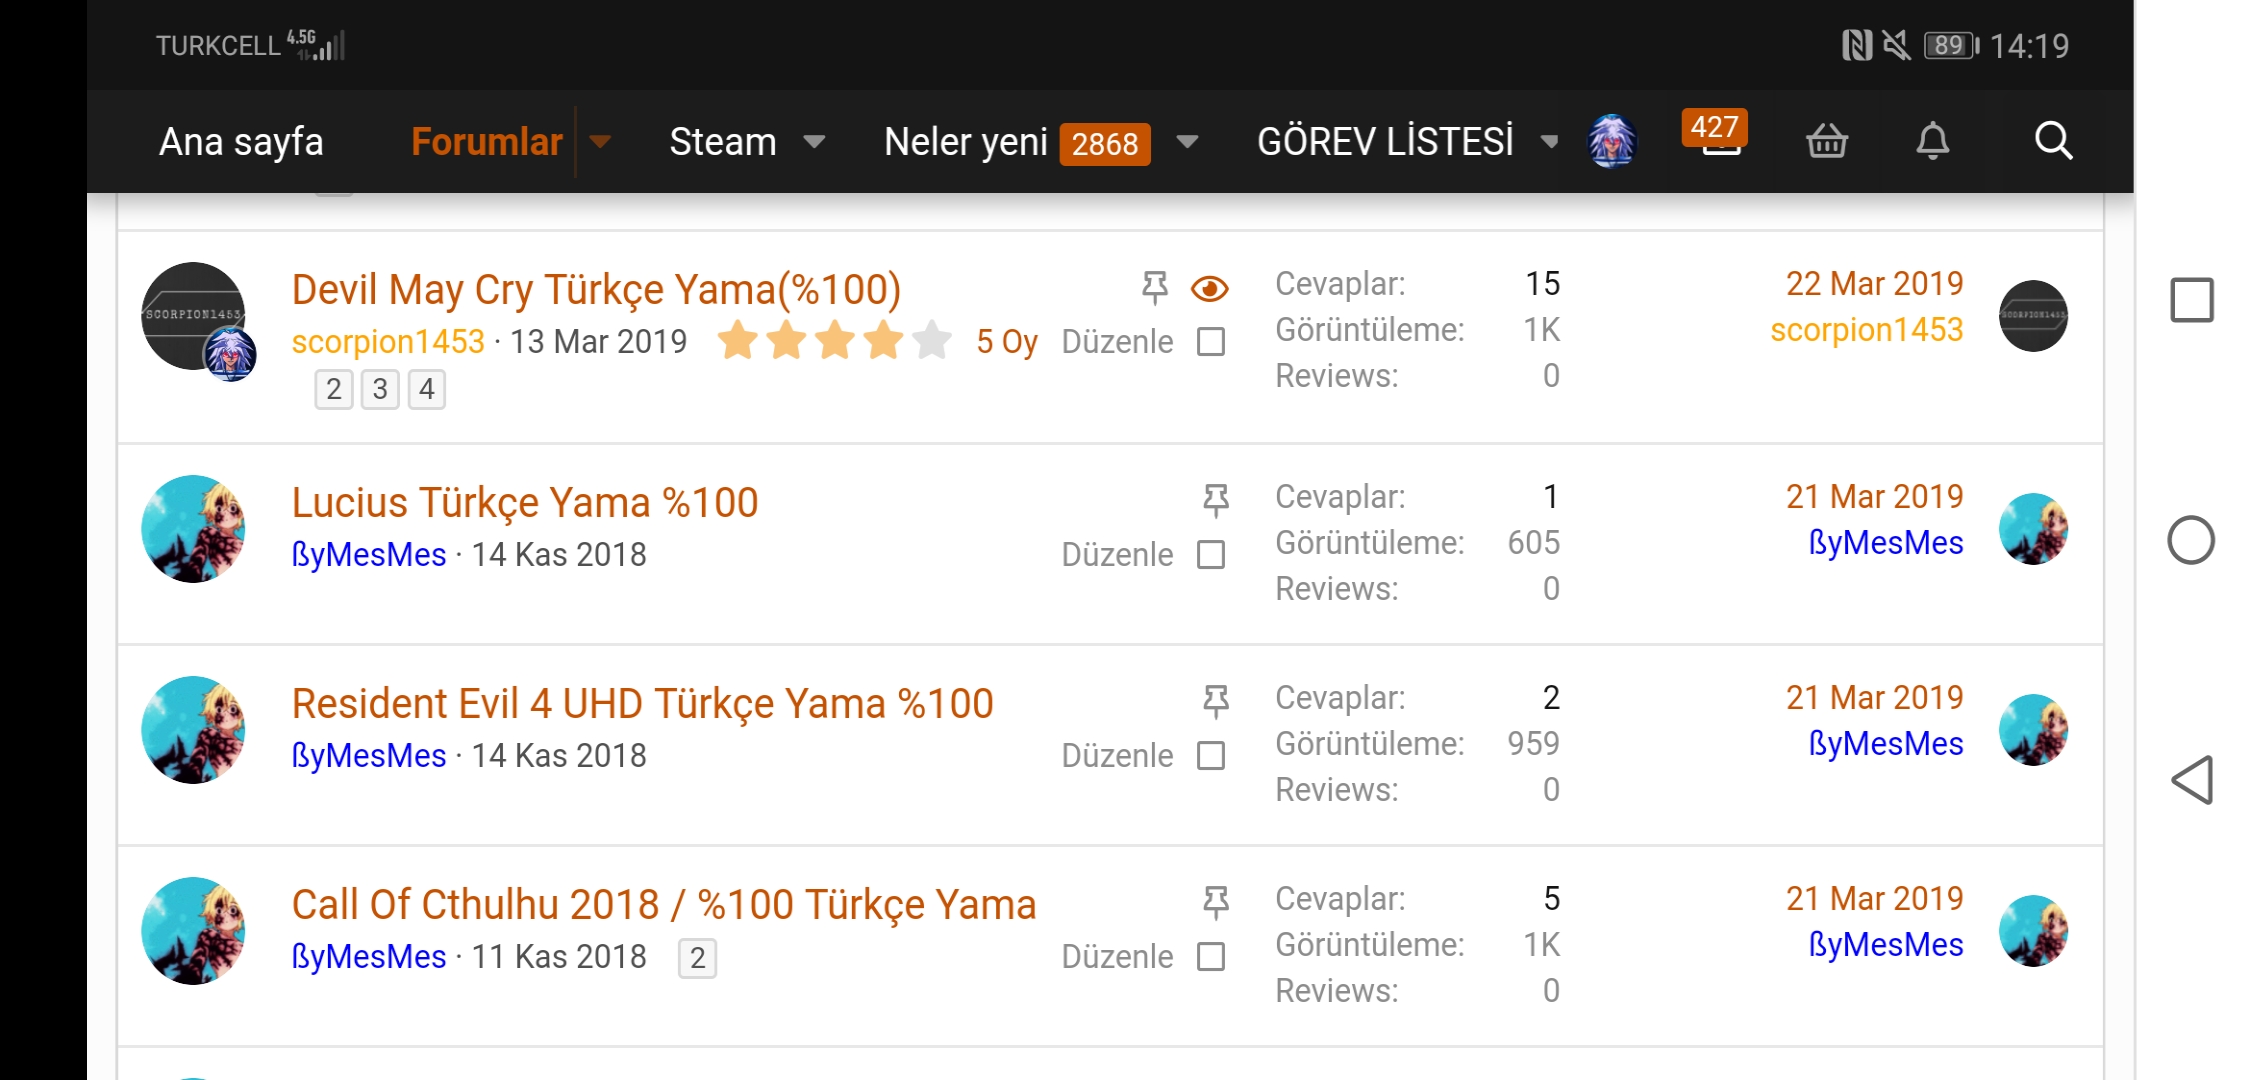The height and width of the screenshot is (1080, 2250).
Task: Rate Devil May Cry with fifth star
Action: click(x=932, y=340)
